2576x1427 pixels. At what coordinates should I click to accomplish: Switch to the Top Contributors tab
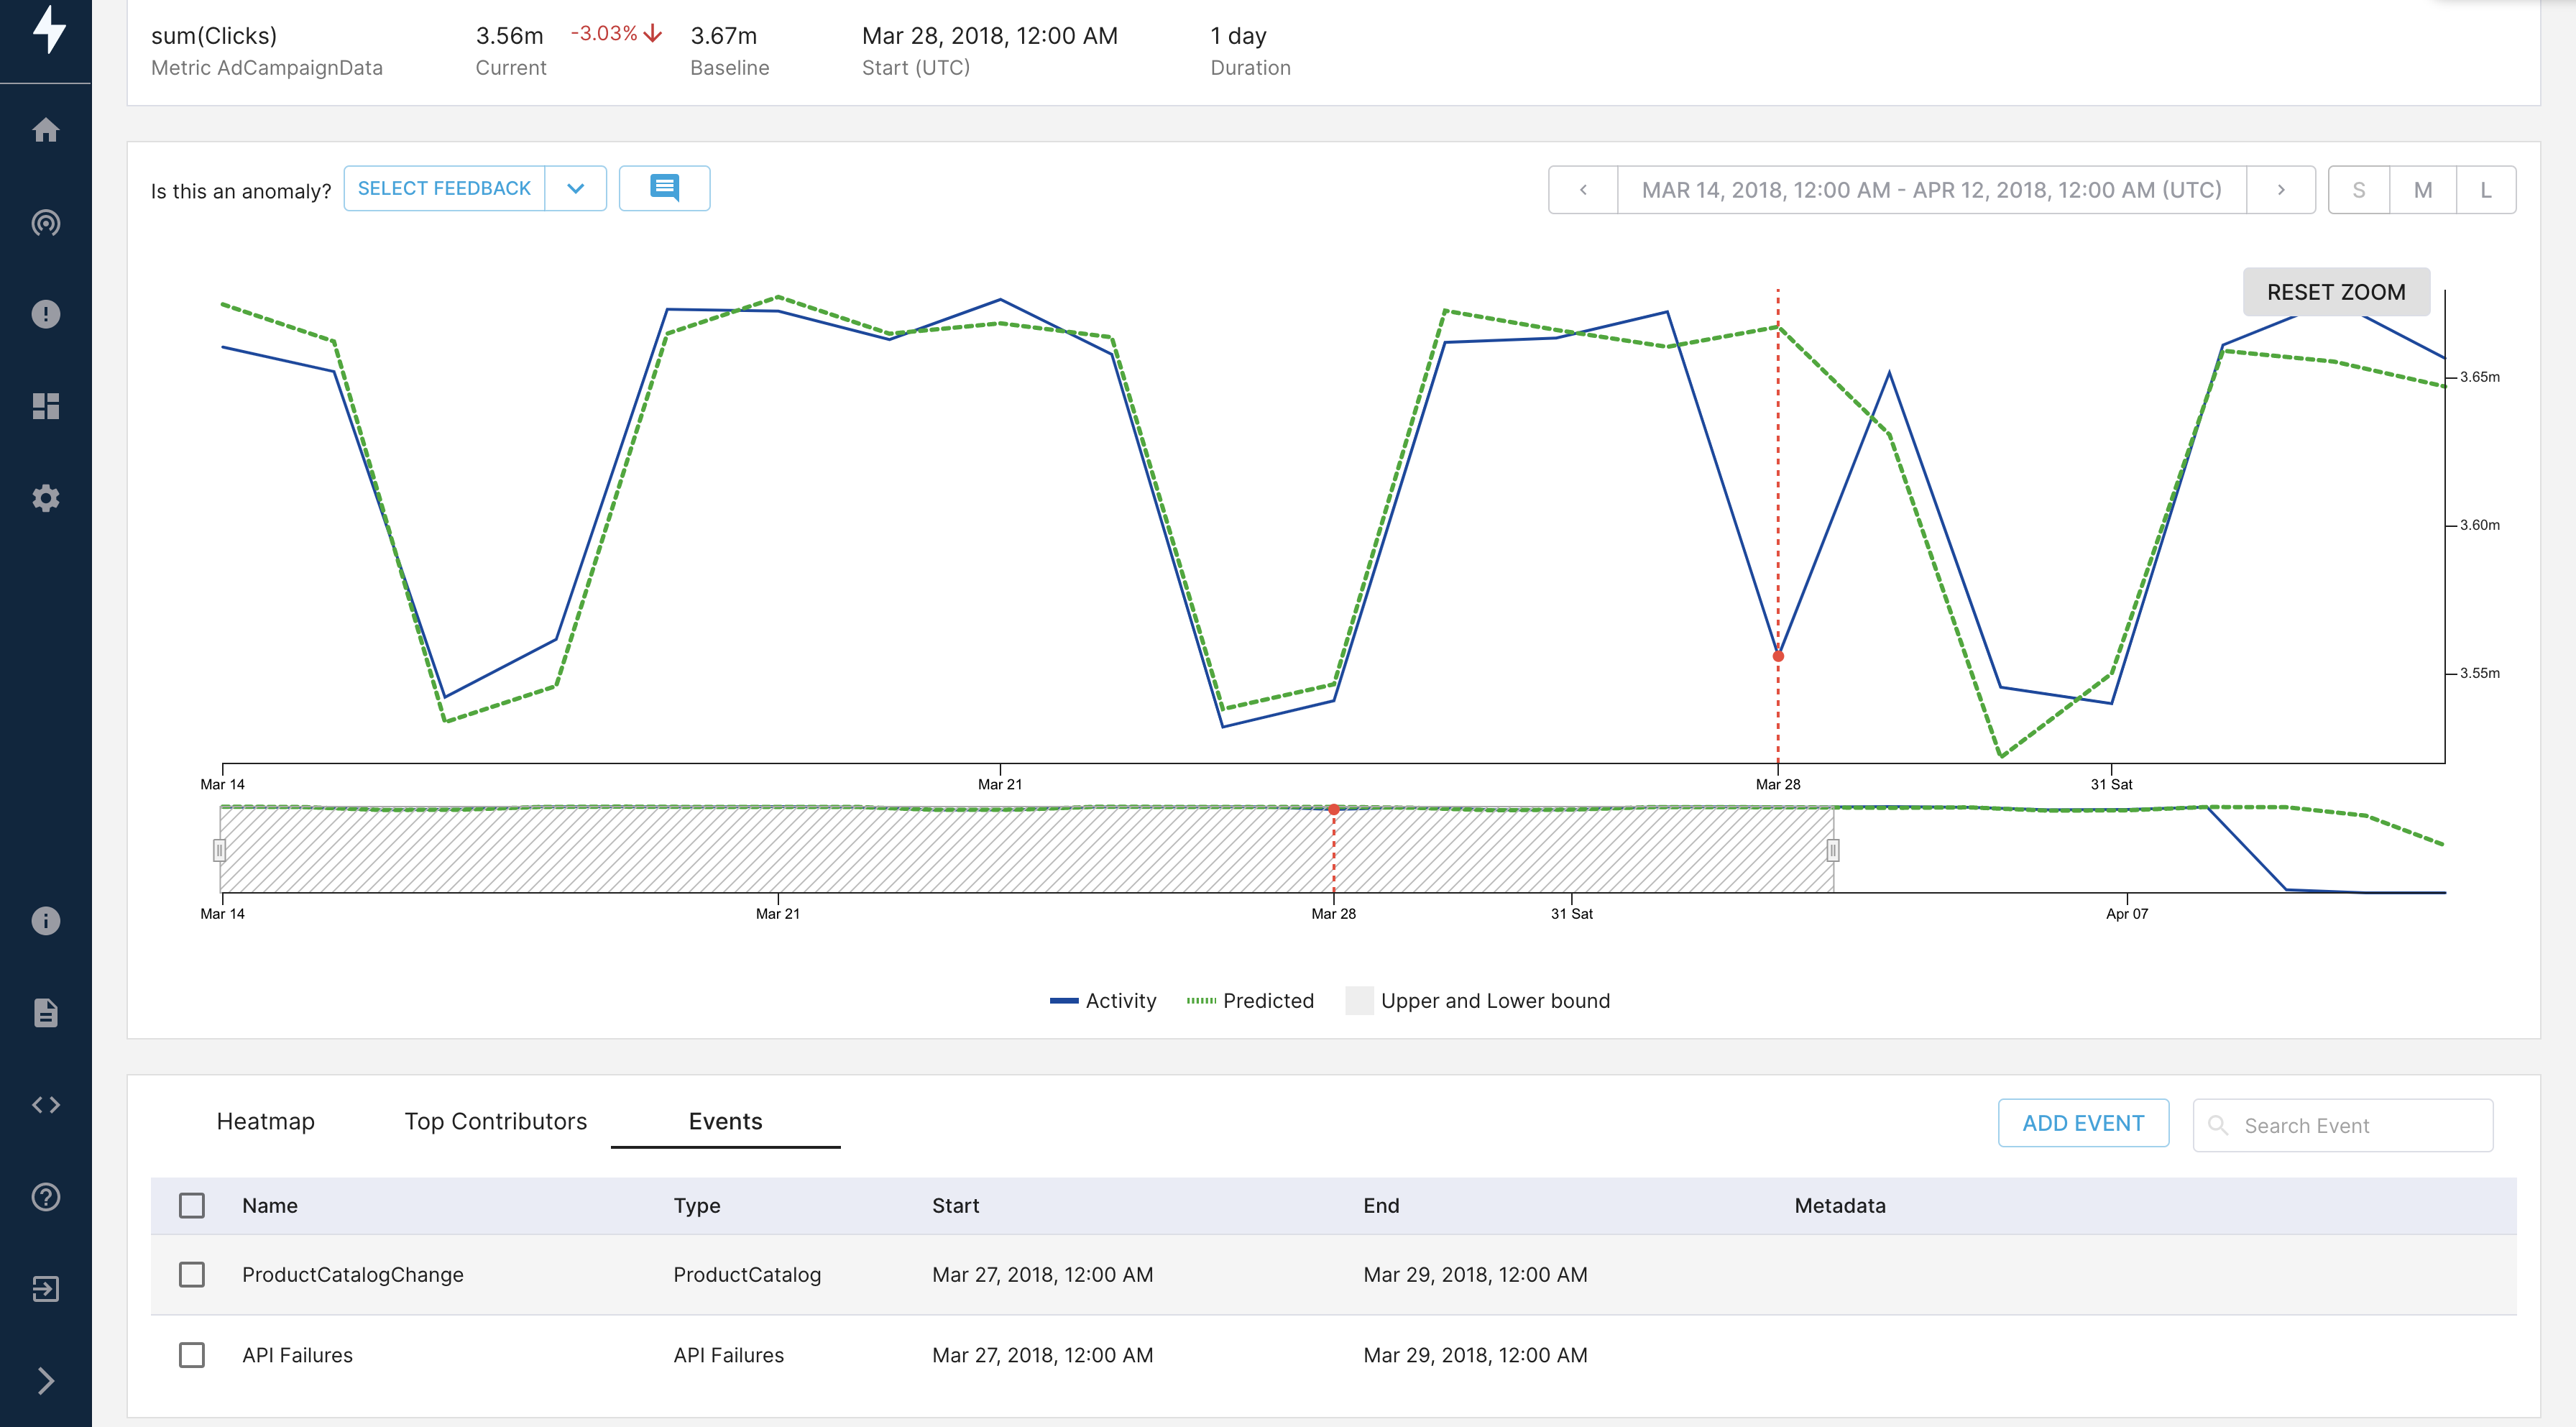(495, 1121)
